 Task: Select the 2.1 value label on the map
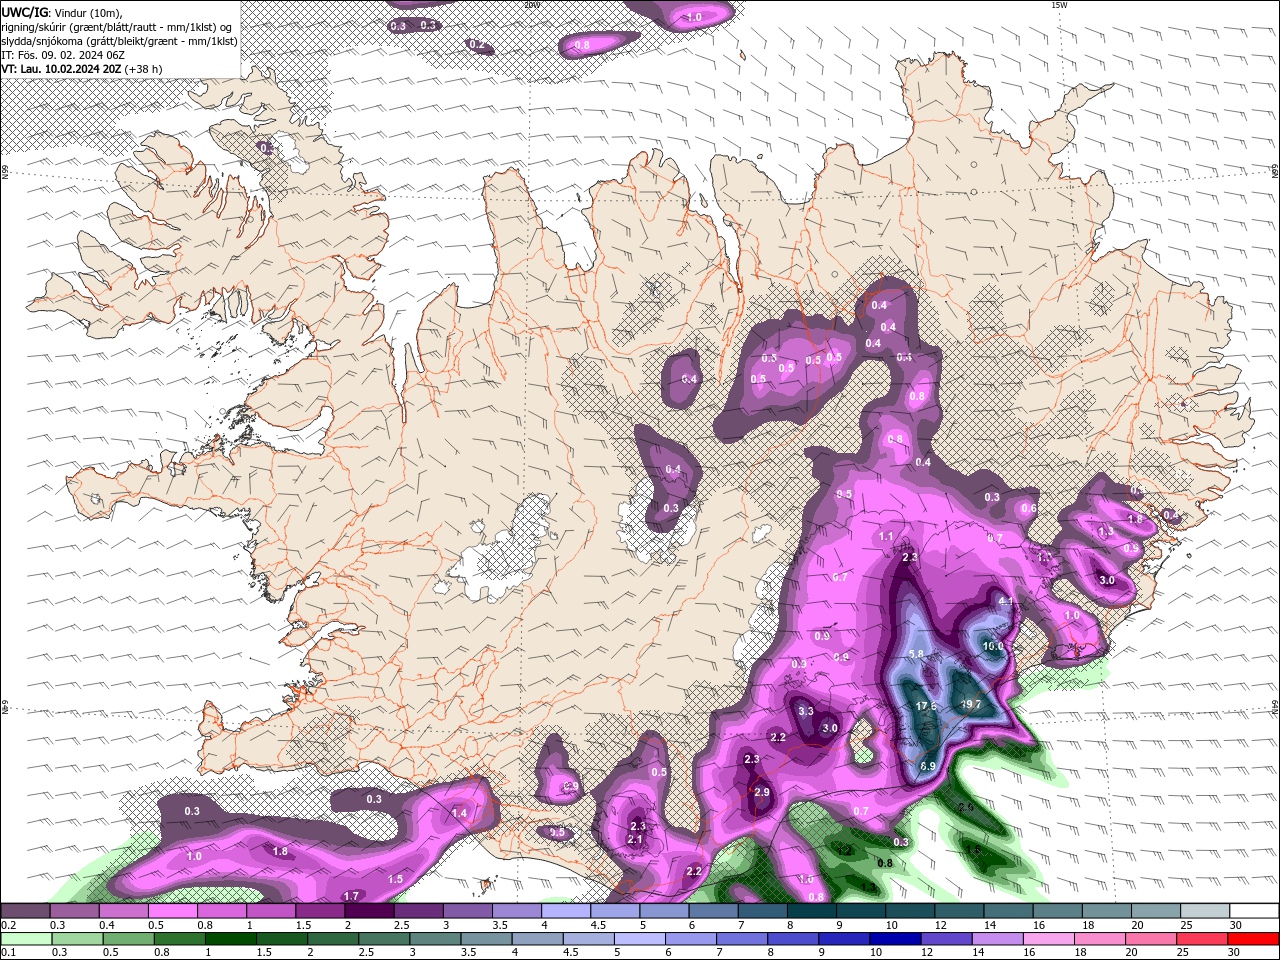(x=635, y=839)
